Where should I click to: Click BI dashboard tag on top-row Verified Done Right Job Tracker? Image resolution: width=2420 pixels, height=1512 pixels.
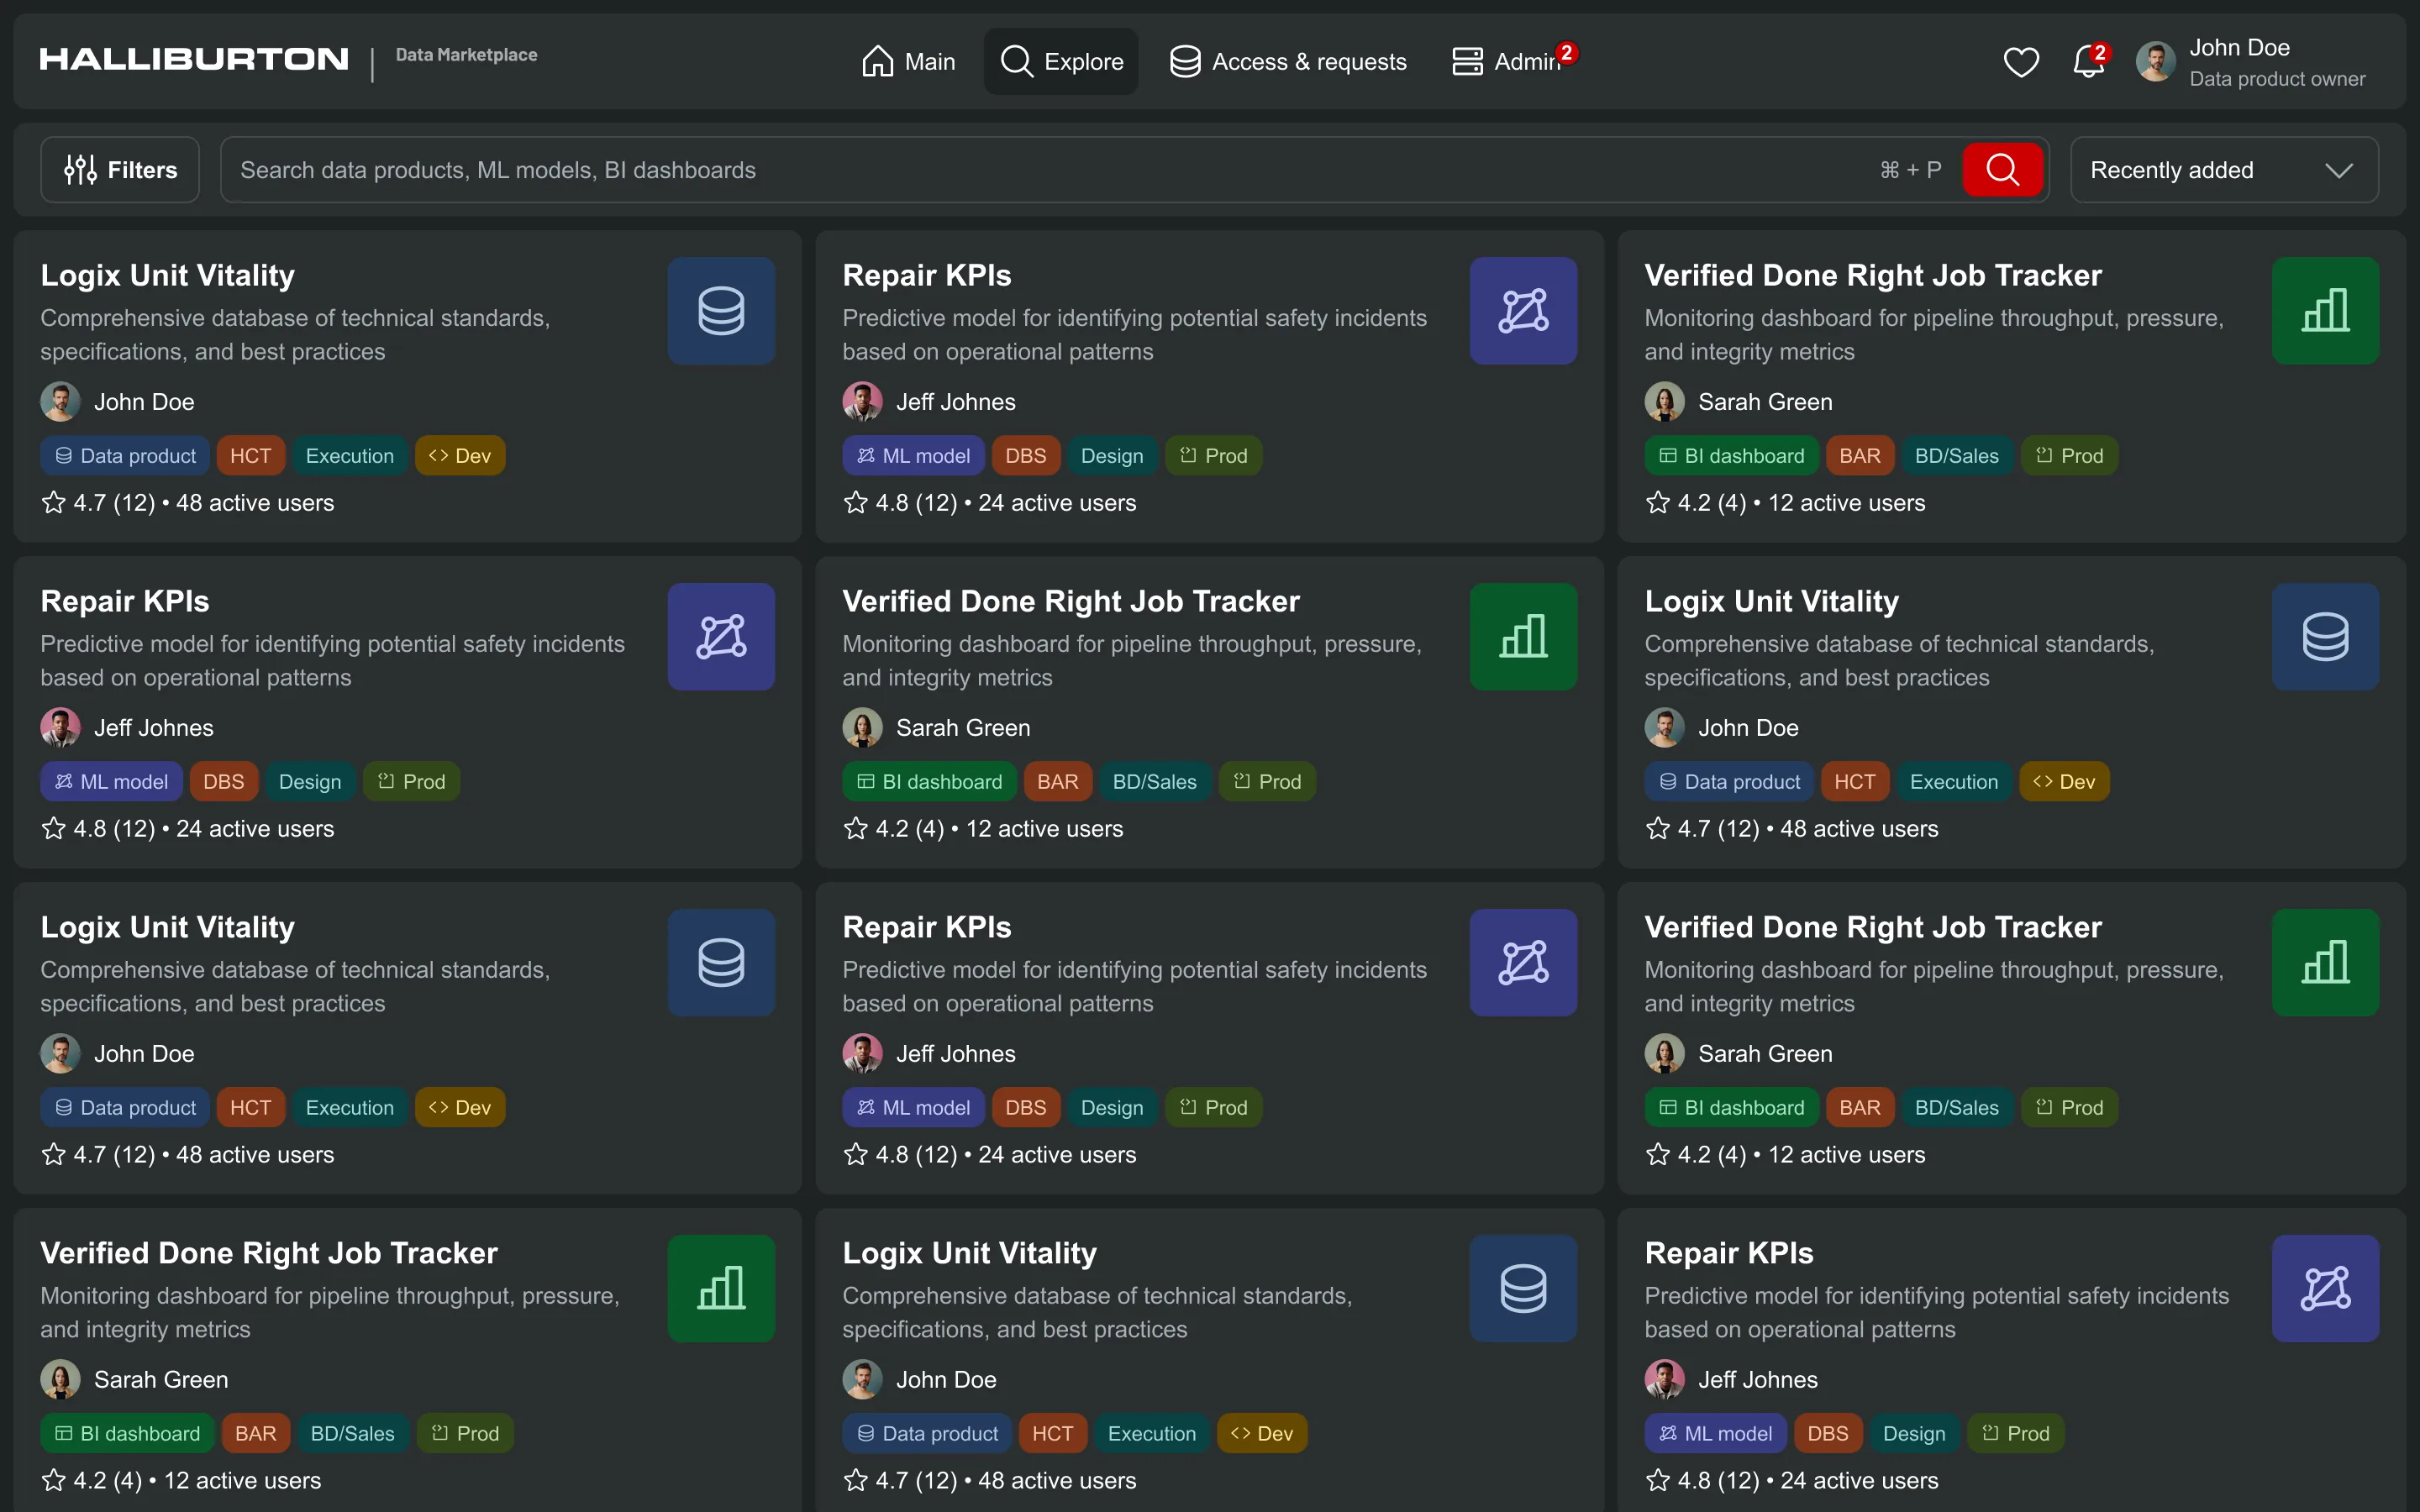1732,456
